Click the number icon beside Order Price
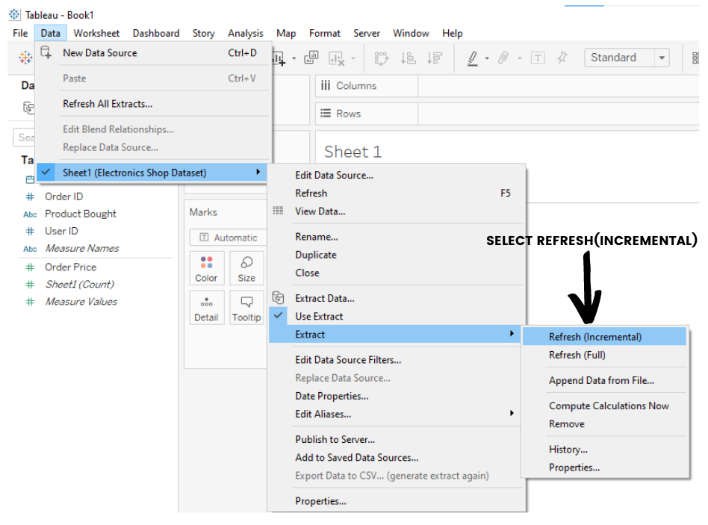 click(30, 267)
